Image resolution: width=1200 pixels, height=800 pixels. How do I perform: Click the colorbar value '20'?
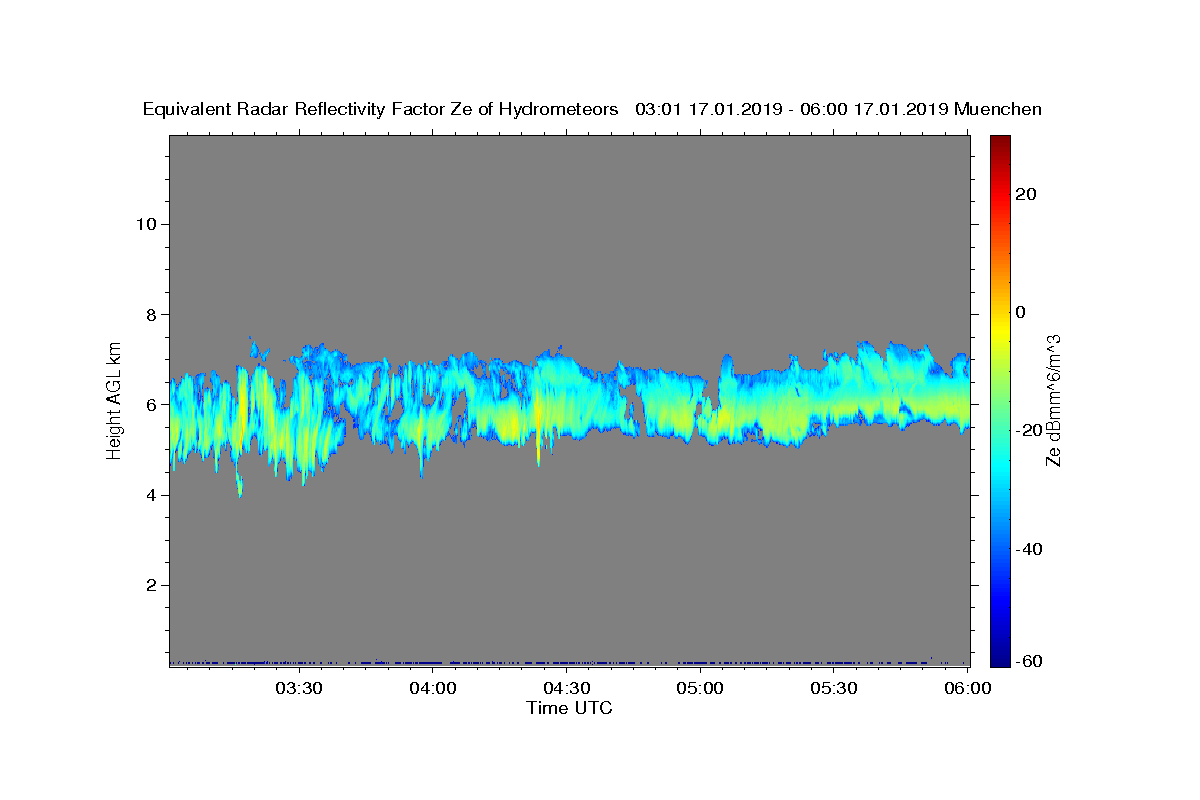click(1026, 194)
